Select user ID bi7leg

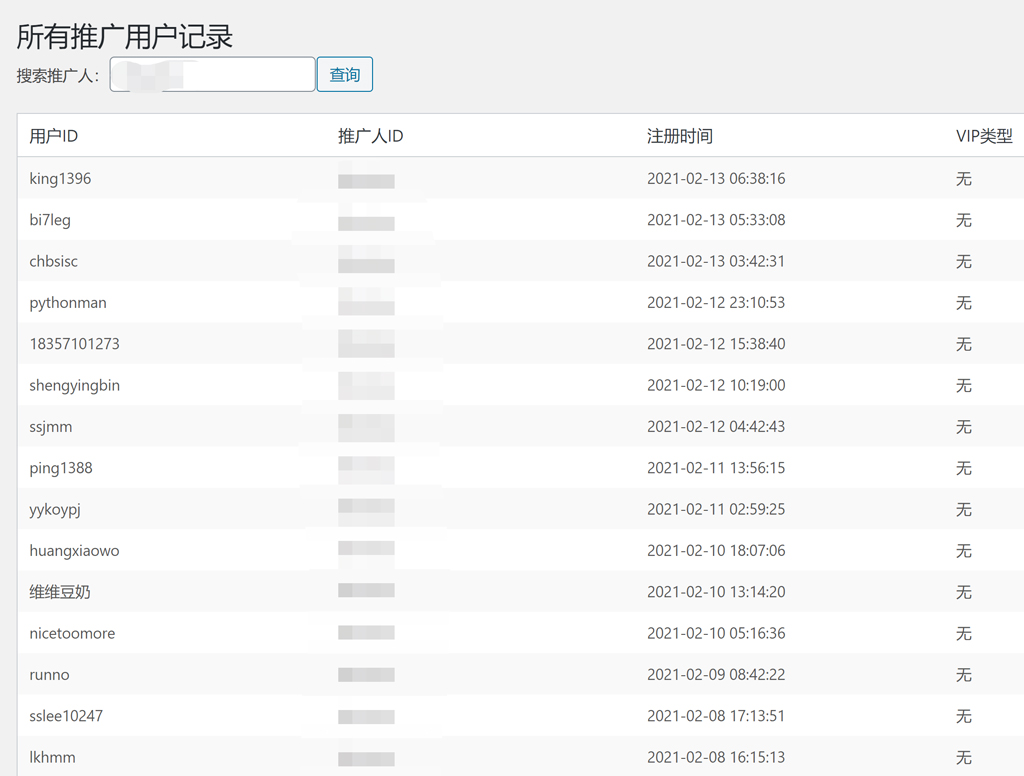coord(50,220)
